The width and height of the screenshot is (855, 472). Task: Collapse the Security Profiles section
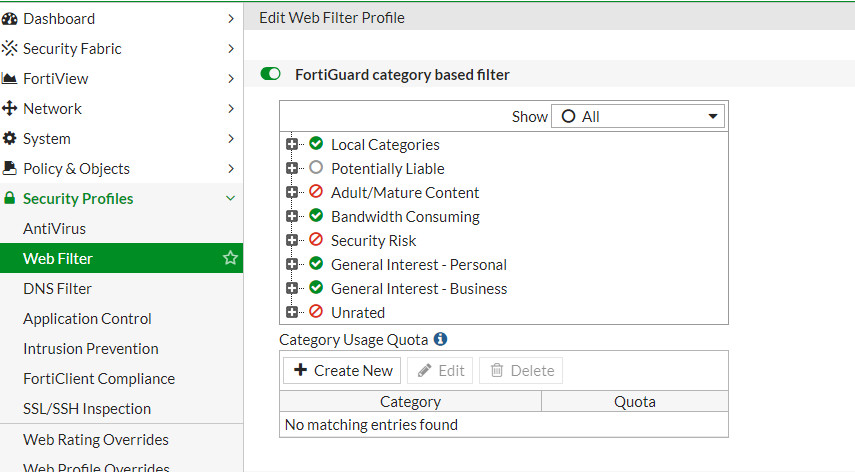pos(231,198)
